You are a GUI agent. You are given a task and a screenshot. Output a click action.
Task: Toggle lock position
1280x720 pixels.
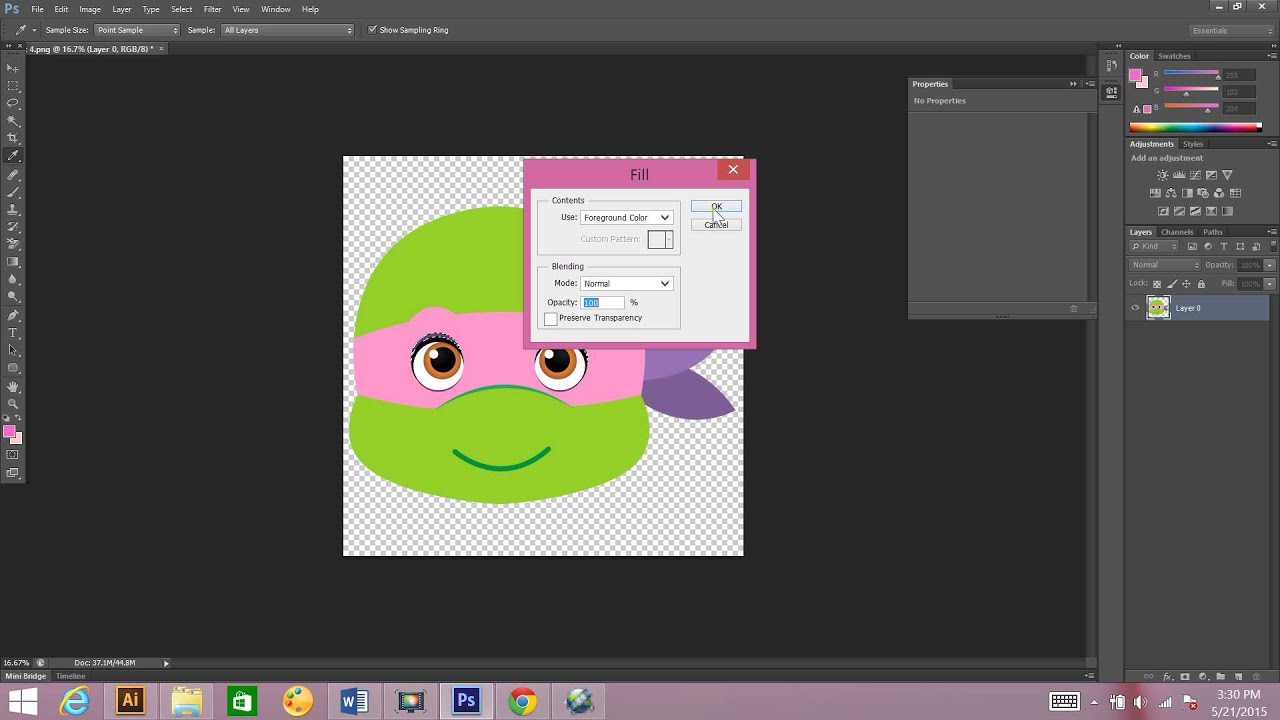[x=1186, y=284]
